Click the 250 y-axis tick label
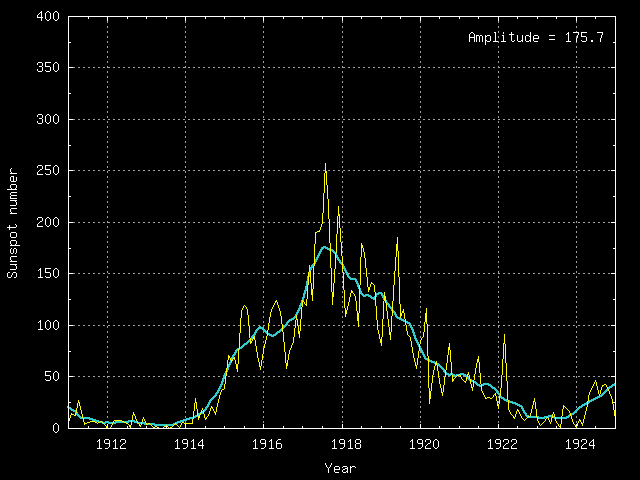The image size is (640, 480). (49, 171)
